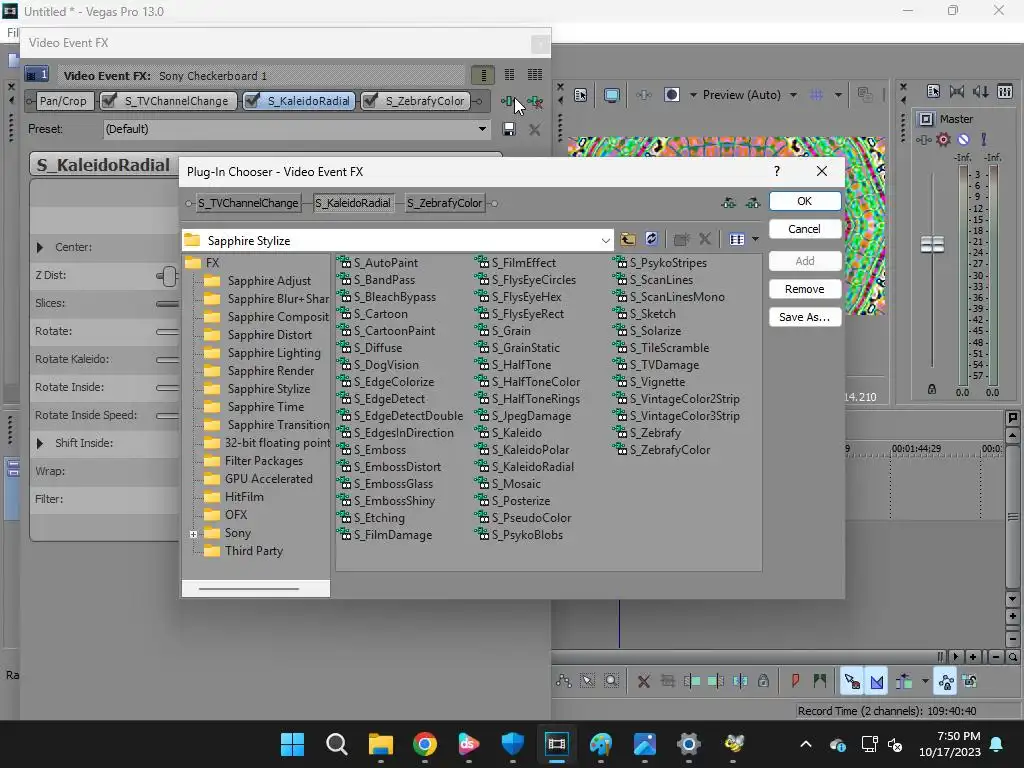
Task: Click the Dim Output speaker icon
Action: click(980, 92)
